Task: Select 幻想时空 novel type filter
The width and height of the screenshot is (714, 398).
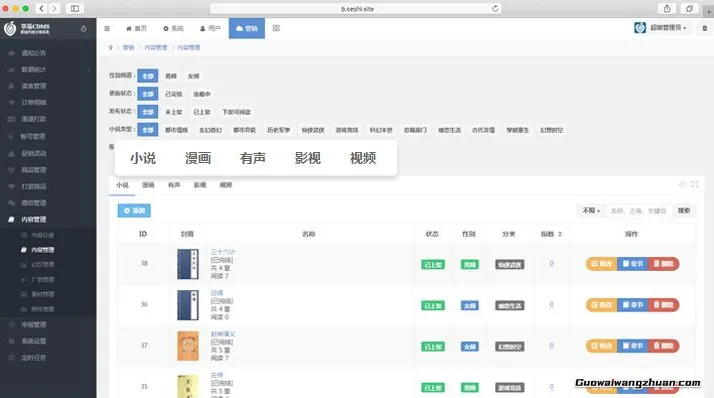Action: [552, 130]
